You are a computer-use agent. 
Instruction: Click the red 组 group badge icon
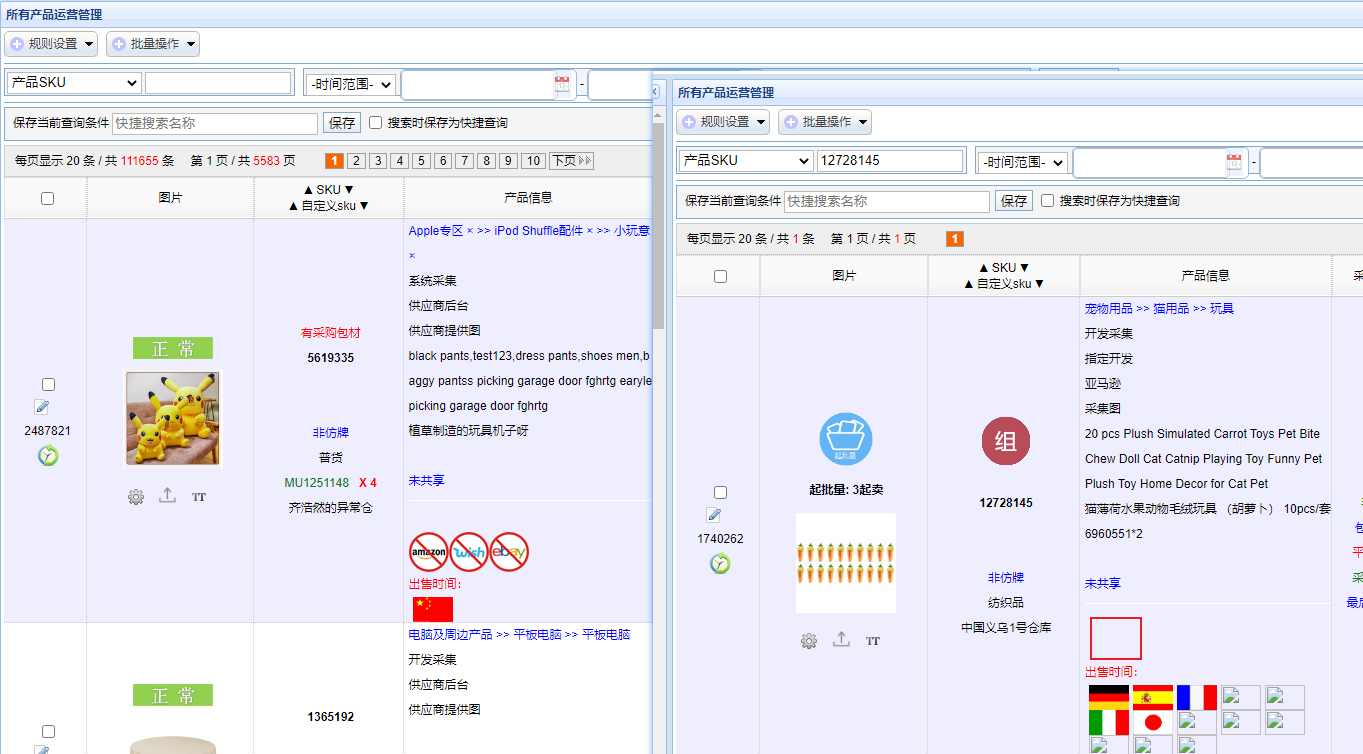pos(1006,442)
